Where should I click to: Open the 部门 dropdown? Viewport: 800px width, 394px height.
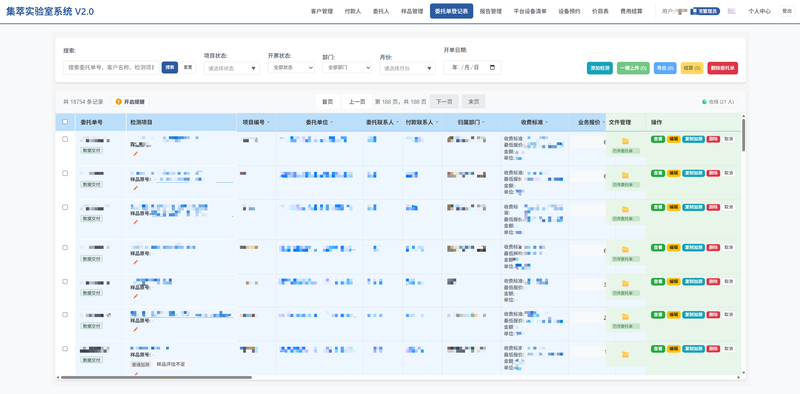[x=347, y=67]
